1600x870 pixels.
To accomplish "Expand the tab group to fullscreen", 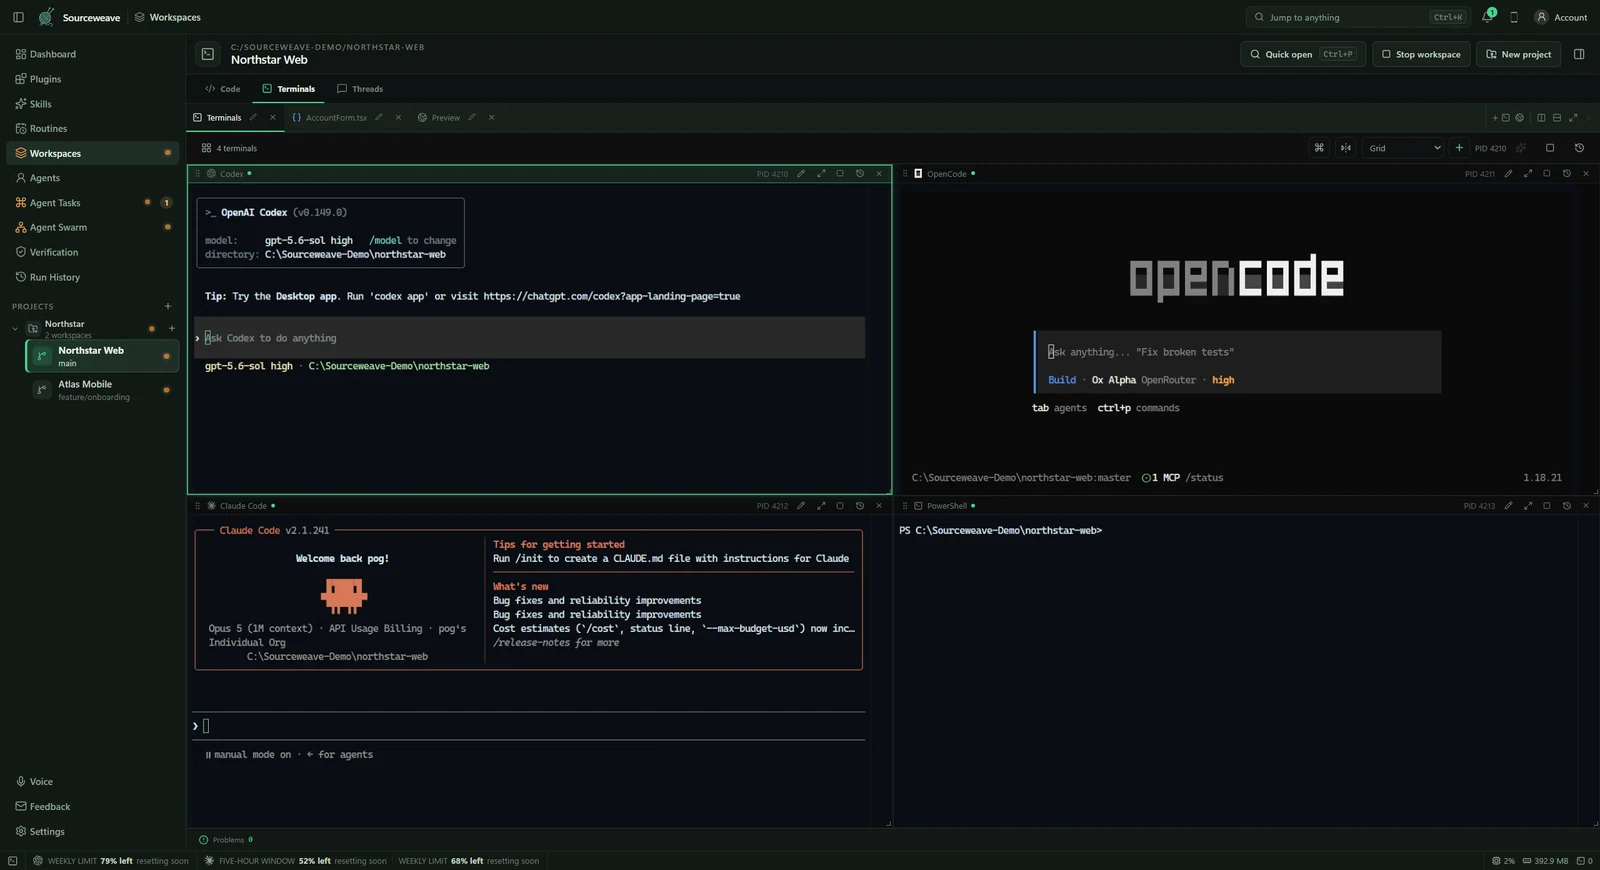I will coord(1573,118).
